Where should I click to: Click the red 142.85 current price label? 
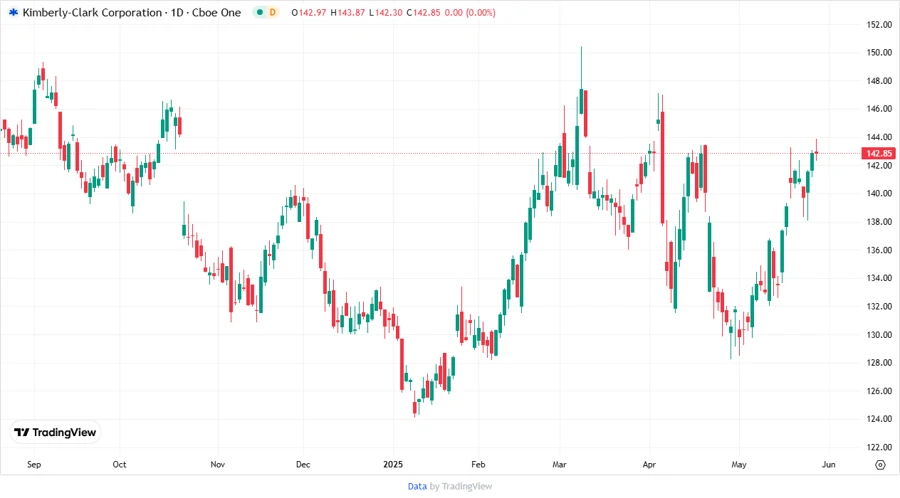[879, 153]
